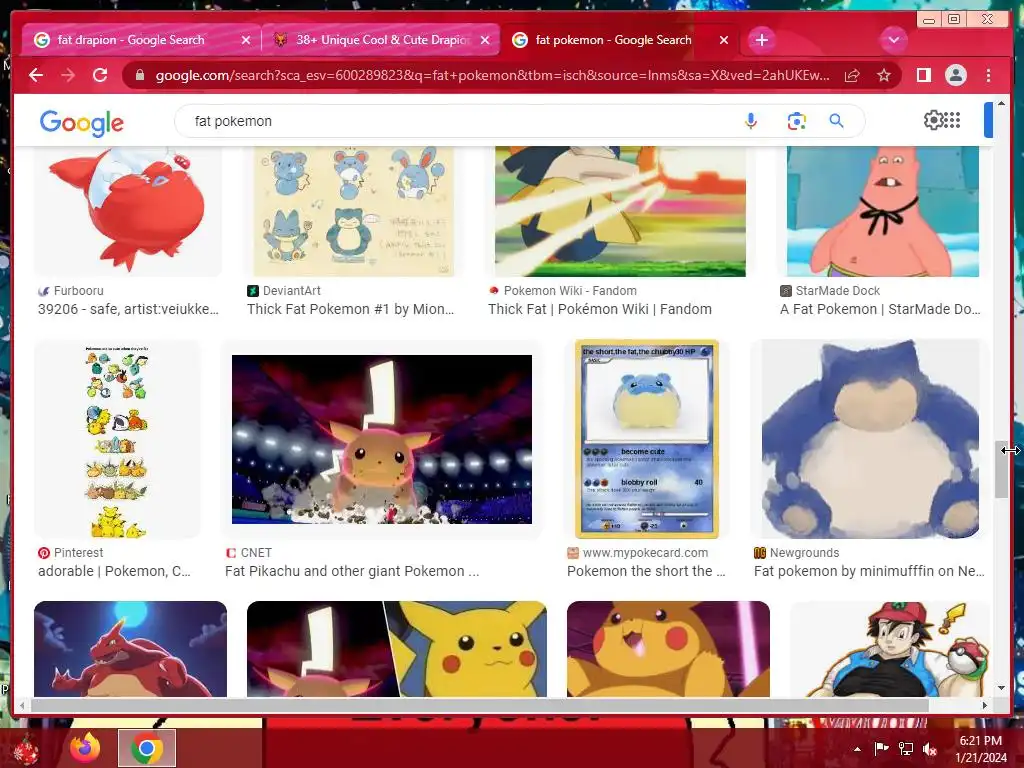Open the Thick Fat Pokémon Wiki image
Screen dimensions: 1024x768
pos(620,210)
